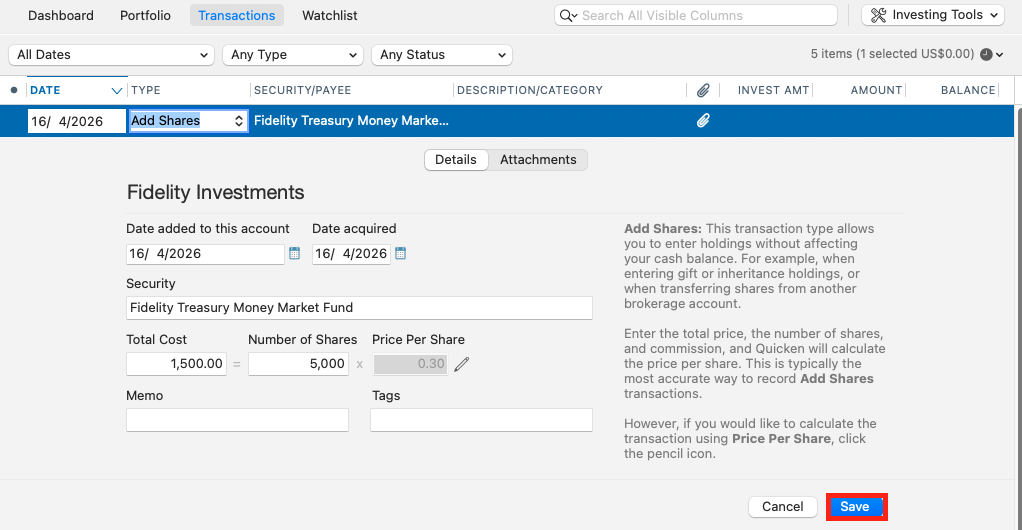The image size is (1022, 530).
Task: Open the Add Shares type selector
Action: point(188,121)
